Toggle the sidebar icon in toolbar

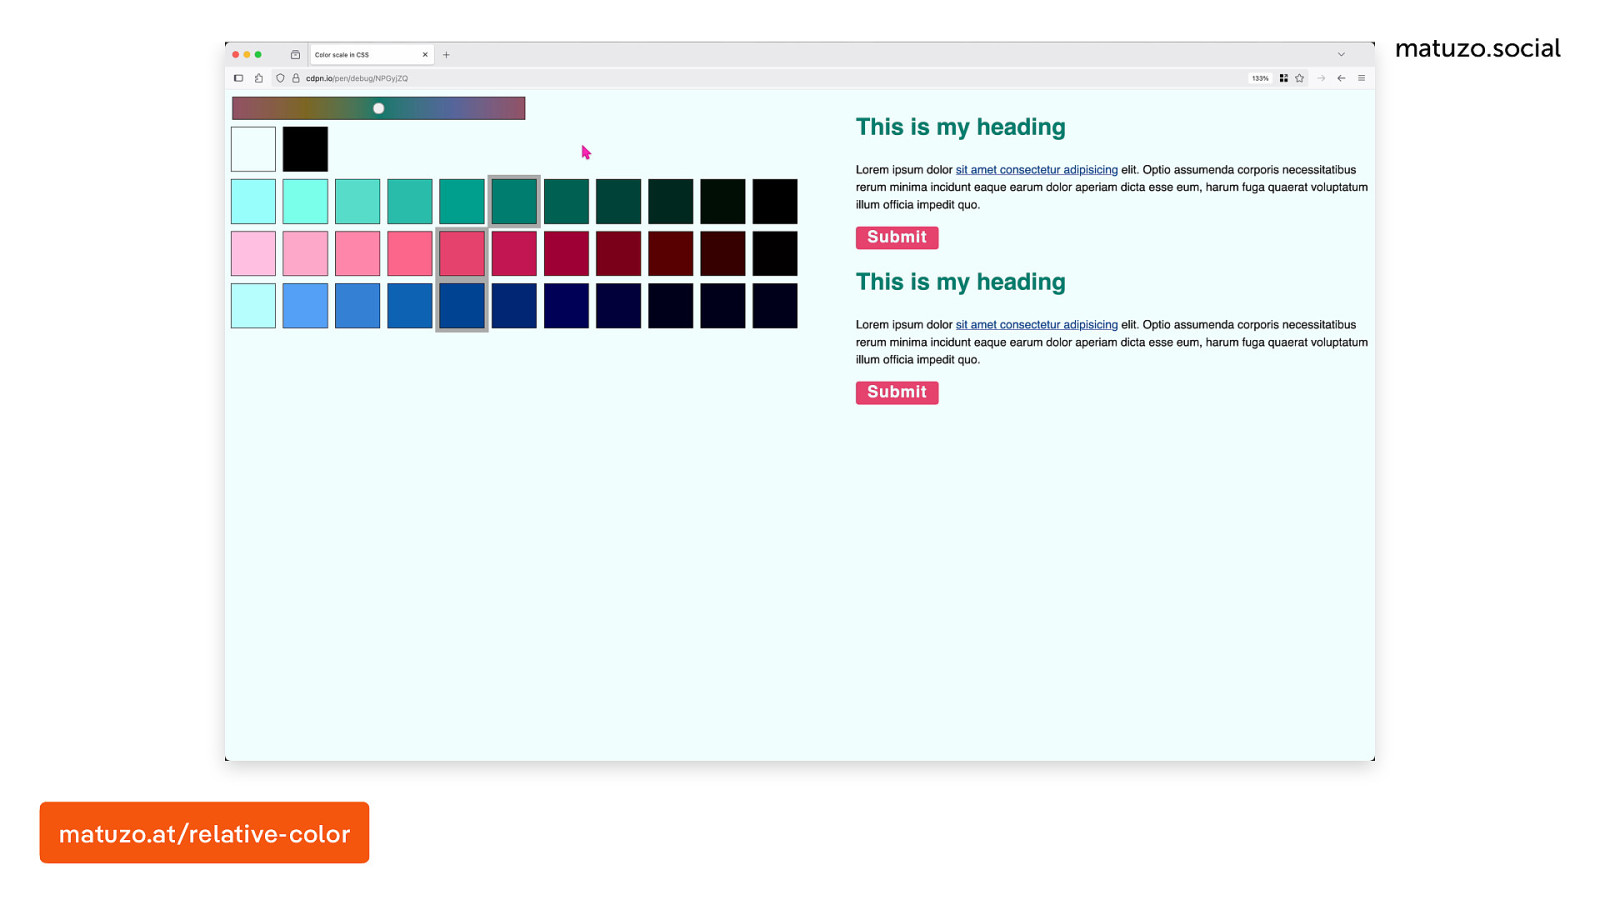click(238, 78)
